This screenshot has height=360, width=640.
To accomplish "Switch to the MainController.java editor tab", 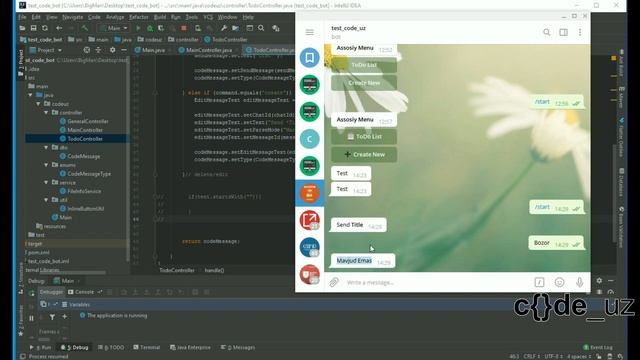I will tap(205, 50).
